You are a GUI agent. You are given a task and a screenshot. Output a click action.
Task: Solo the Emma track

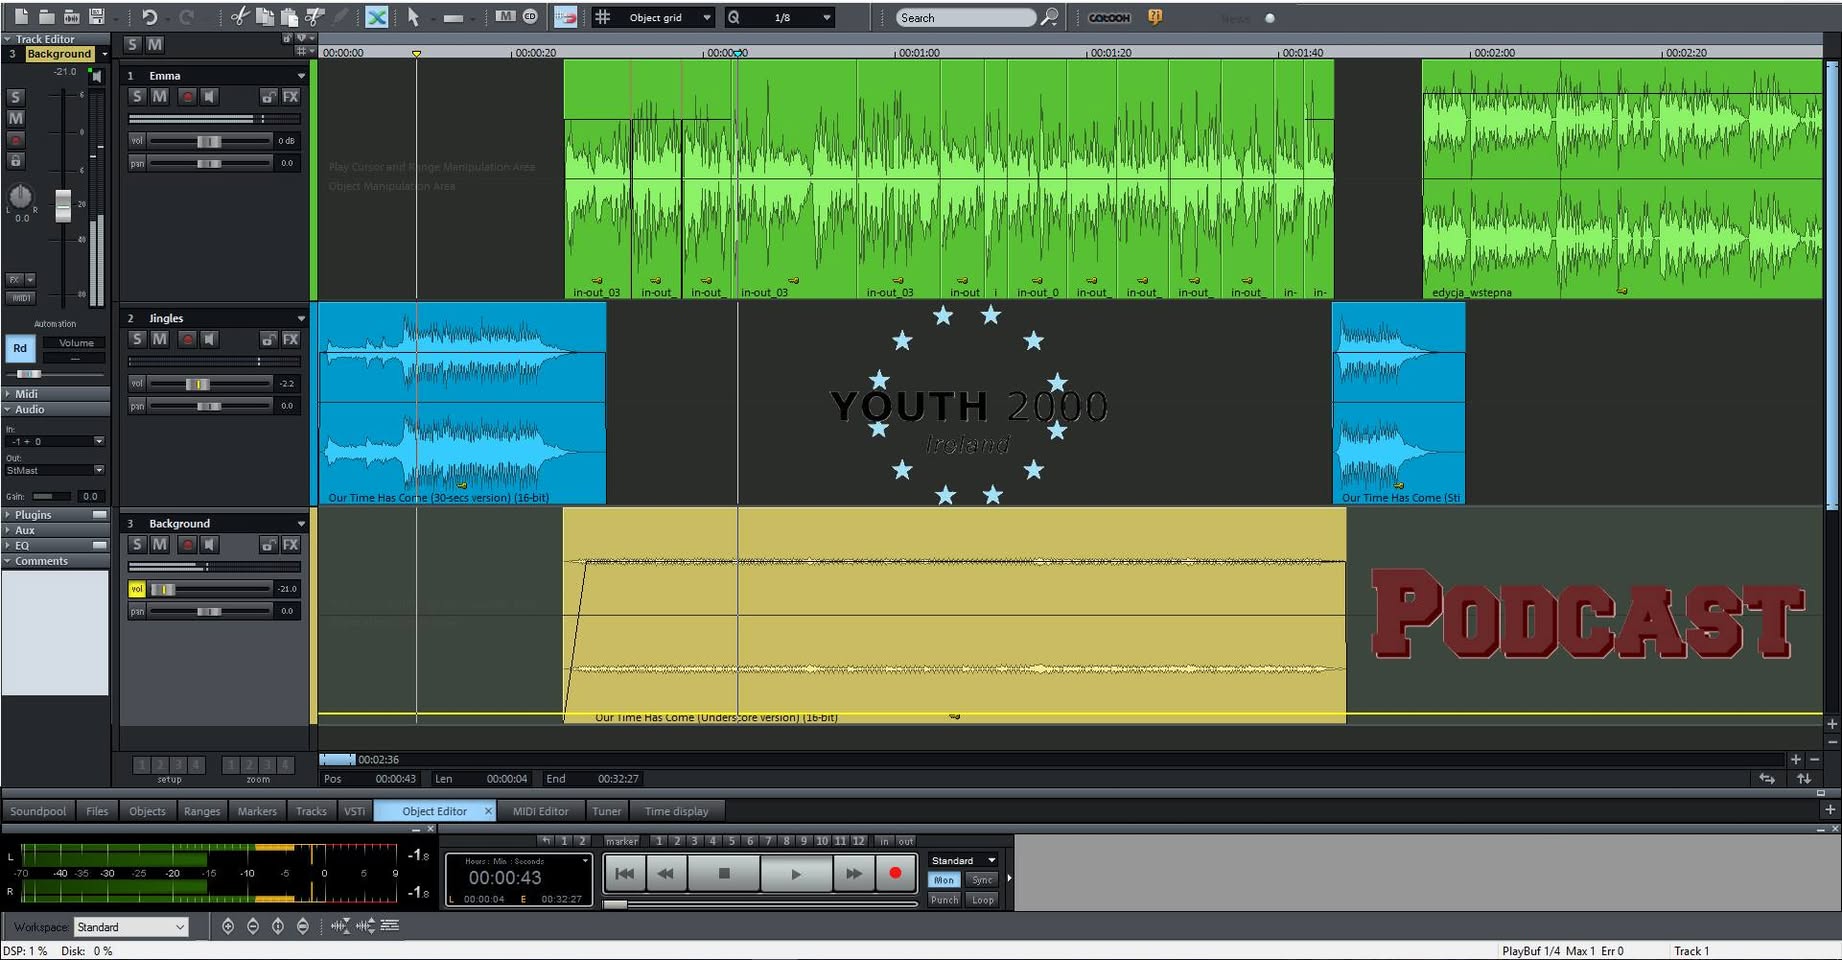point(137,96)
